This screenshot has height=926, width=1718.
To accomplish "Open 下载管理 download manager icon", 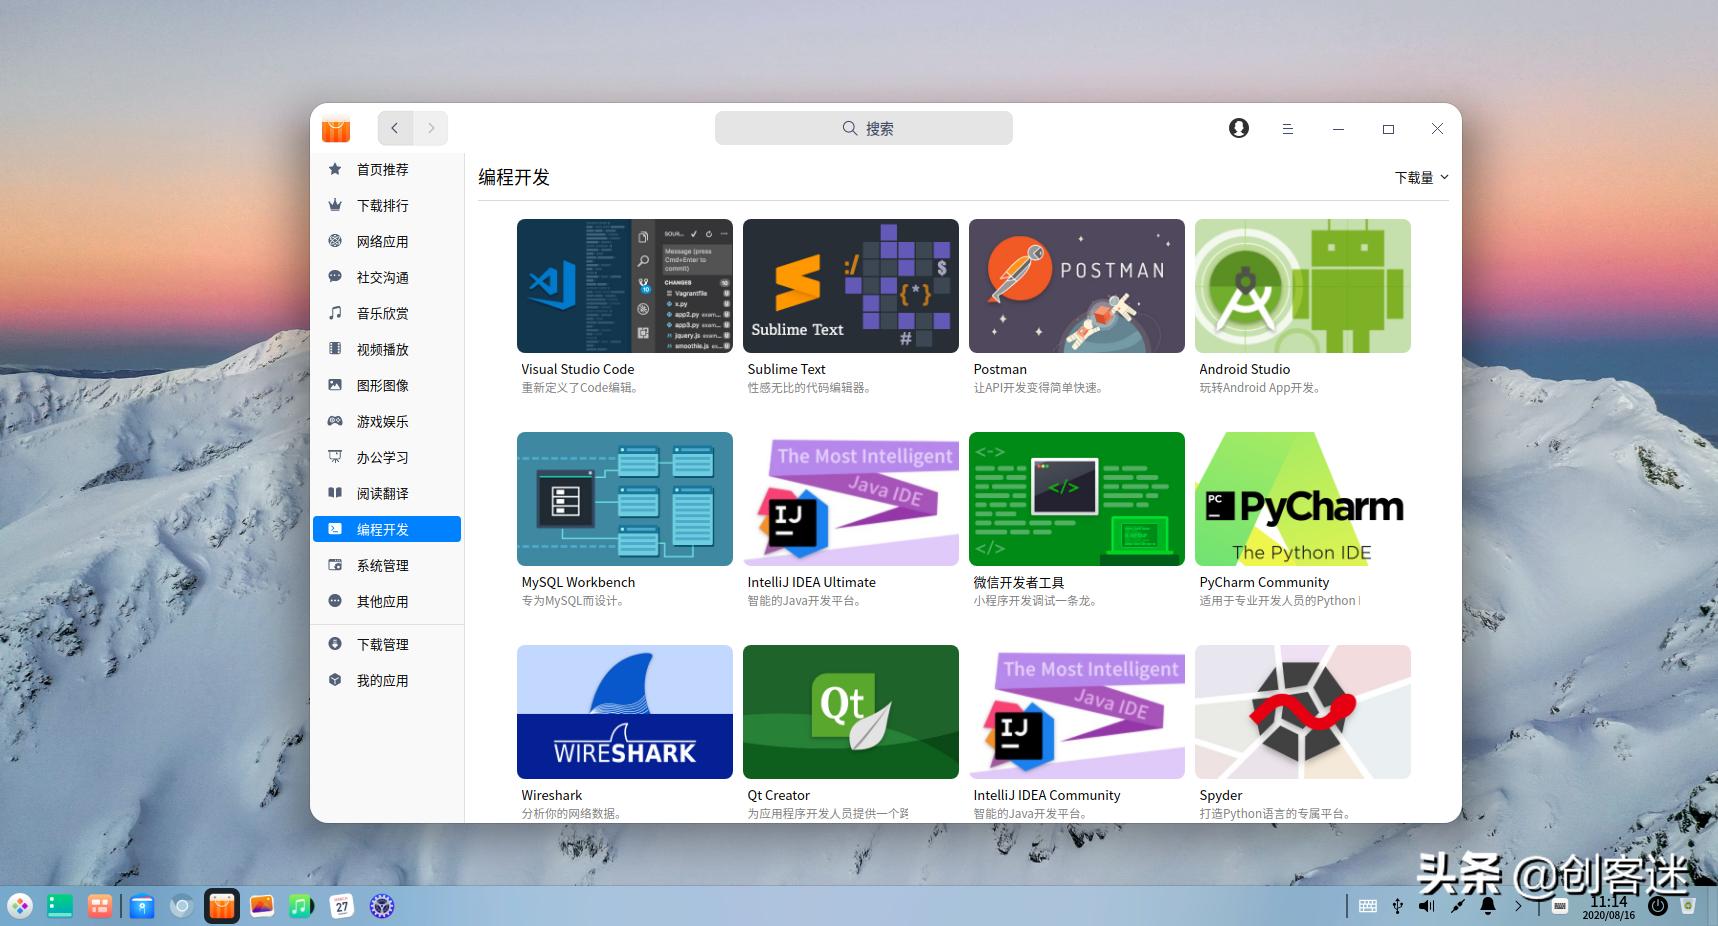I will pos(334,644).
